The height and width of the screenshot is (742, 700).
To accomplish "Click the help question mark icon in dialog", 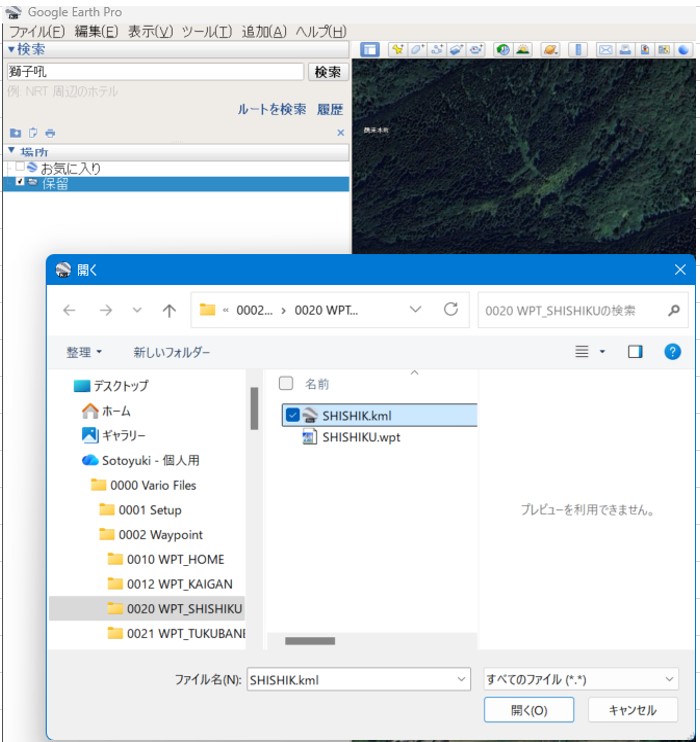I will 672,352.
